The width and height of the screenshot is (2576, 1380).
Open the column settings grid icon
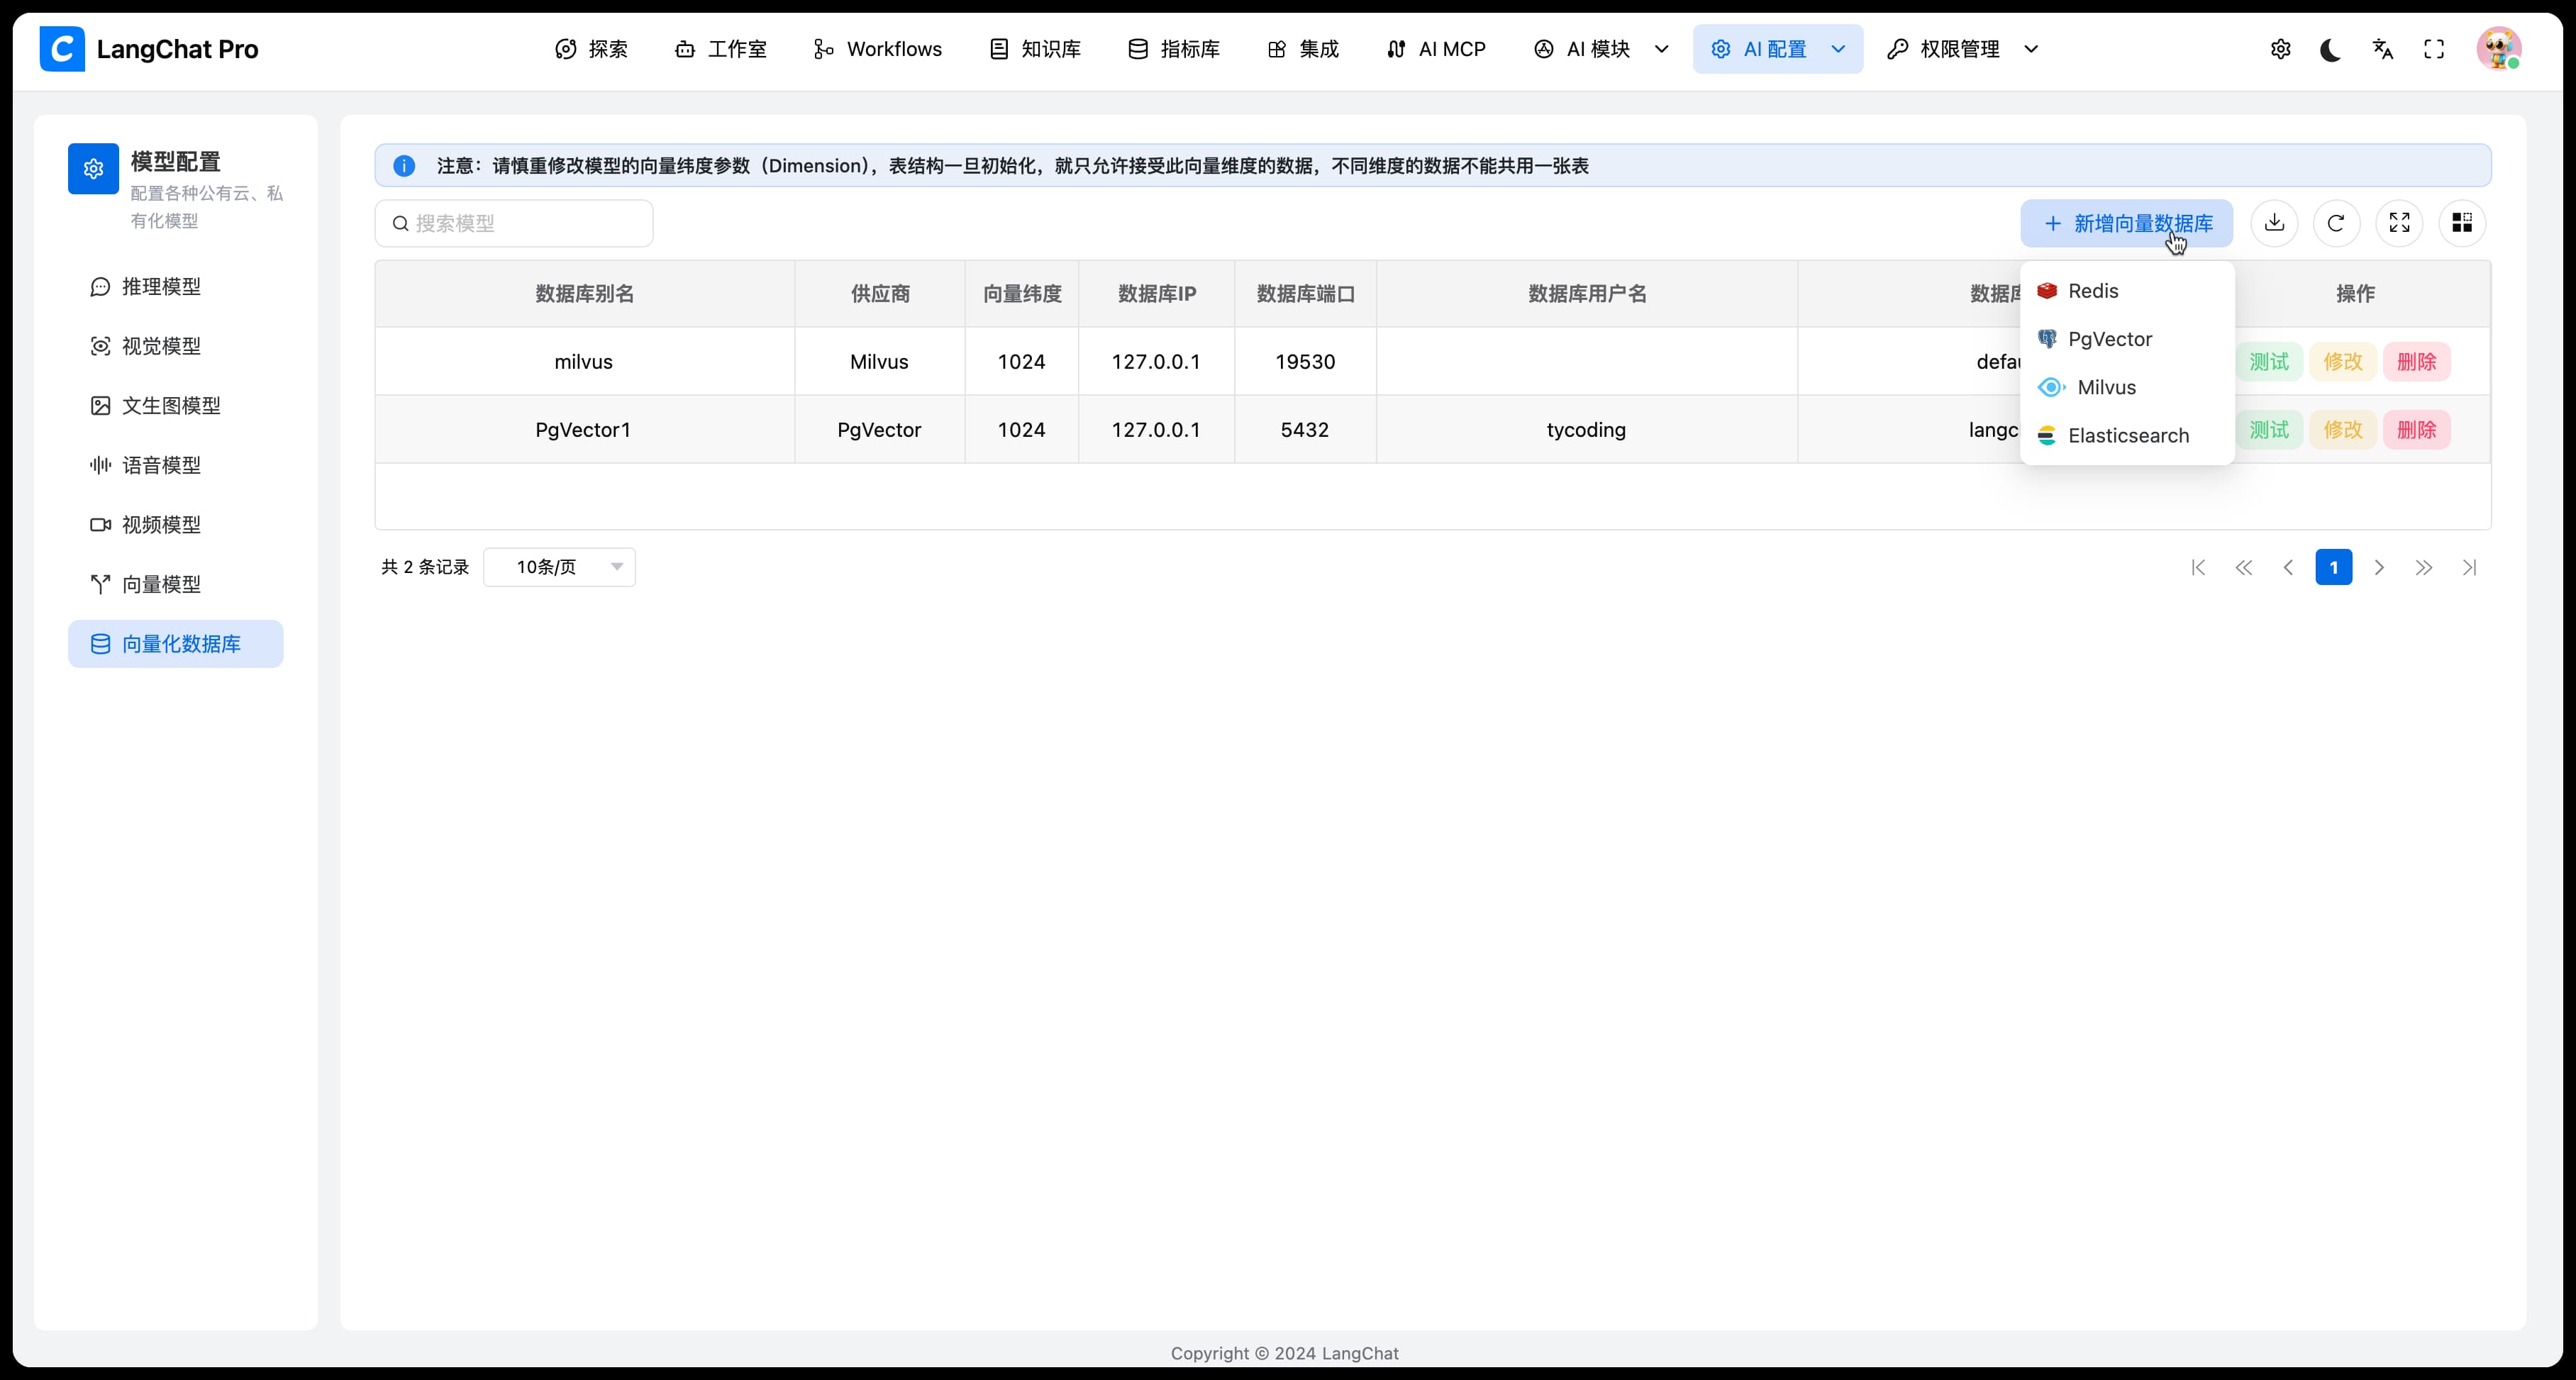click(x=2462, y=223)
